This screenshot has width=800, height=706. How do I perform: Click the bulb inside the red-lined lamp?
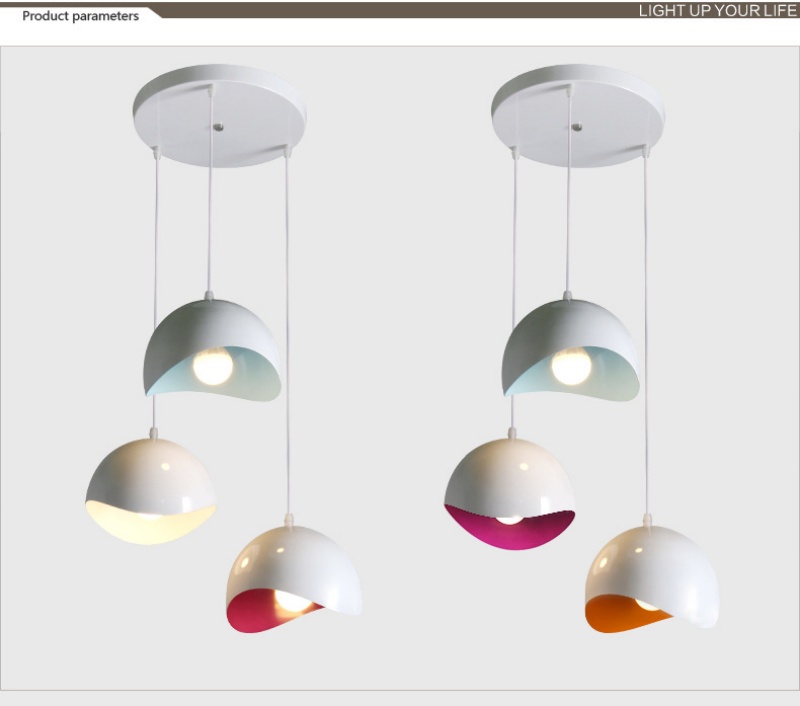click(292, 601)
